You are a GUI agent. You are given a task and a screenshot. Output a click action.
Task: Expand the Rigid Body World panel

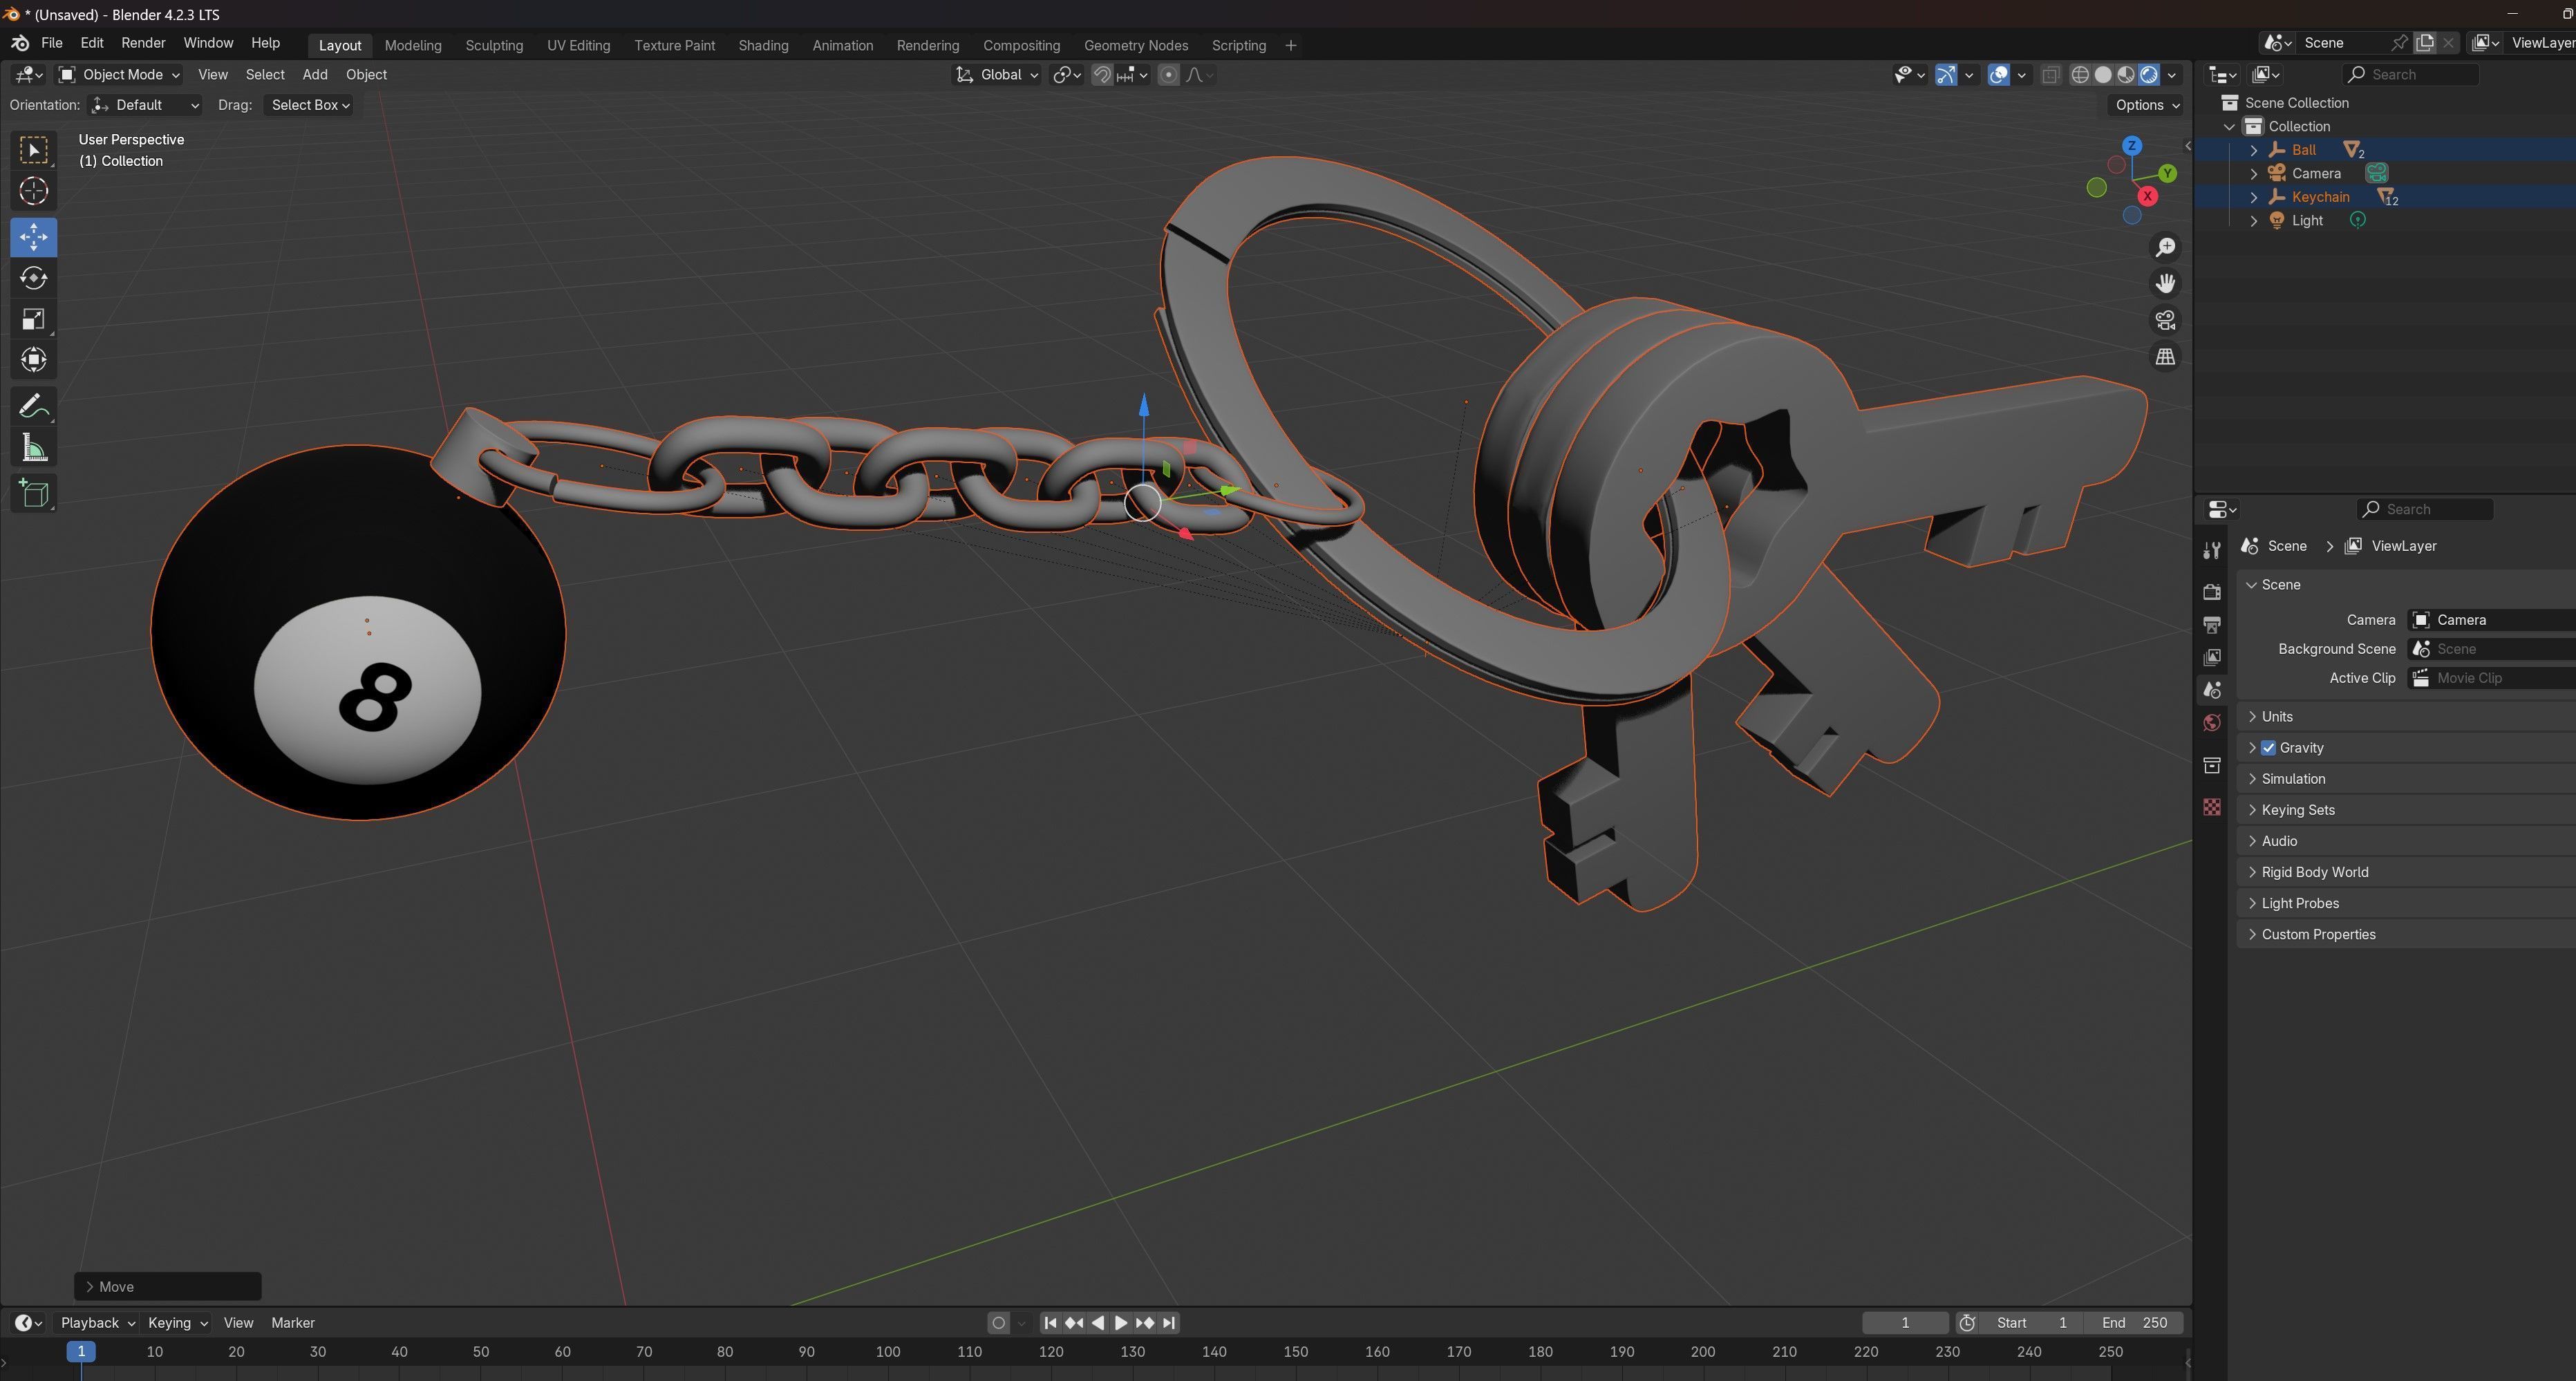click(x=2314, y=872)
